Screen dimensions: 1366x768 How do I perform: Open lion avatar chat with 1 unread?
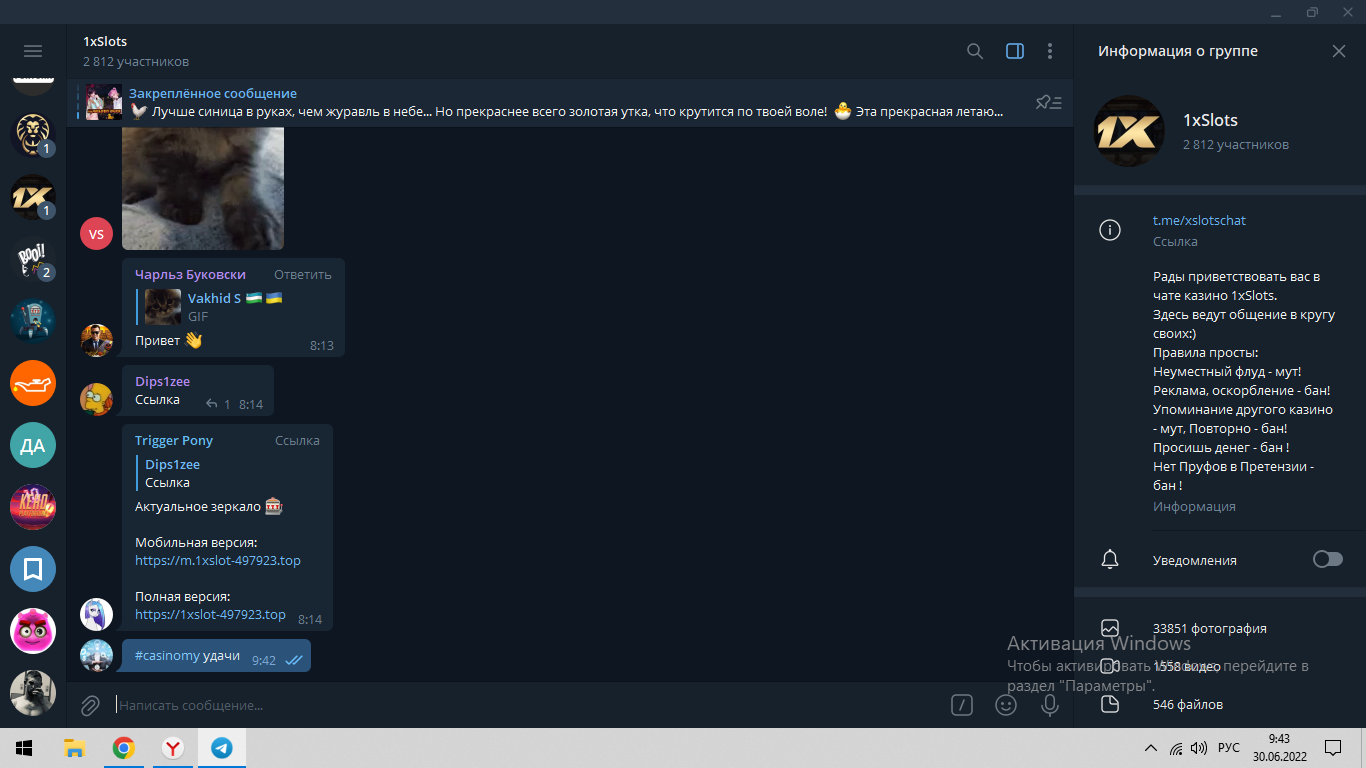coord(33,134)
